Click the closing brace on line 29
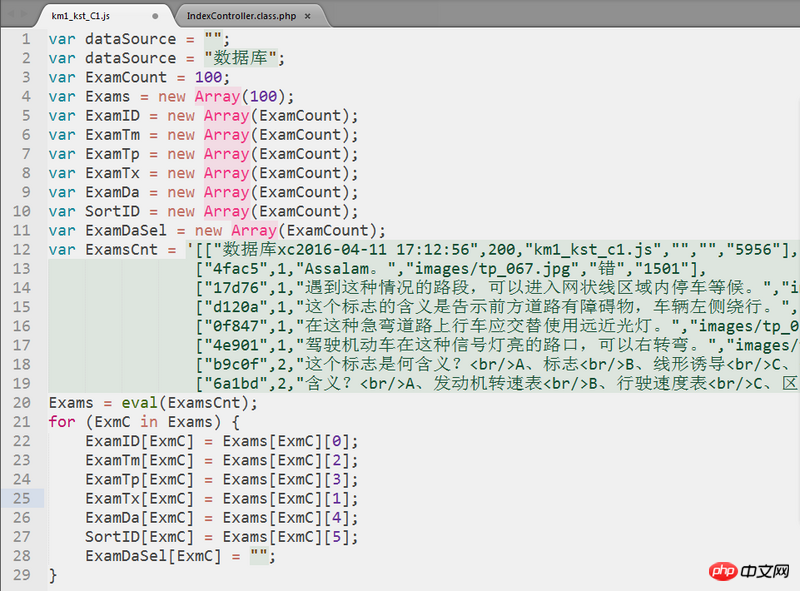The image size is (800, 591). (x=53, y=575)
